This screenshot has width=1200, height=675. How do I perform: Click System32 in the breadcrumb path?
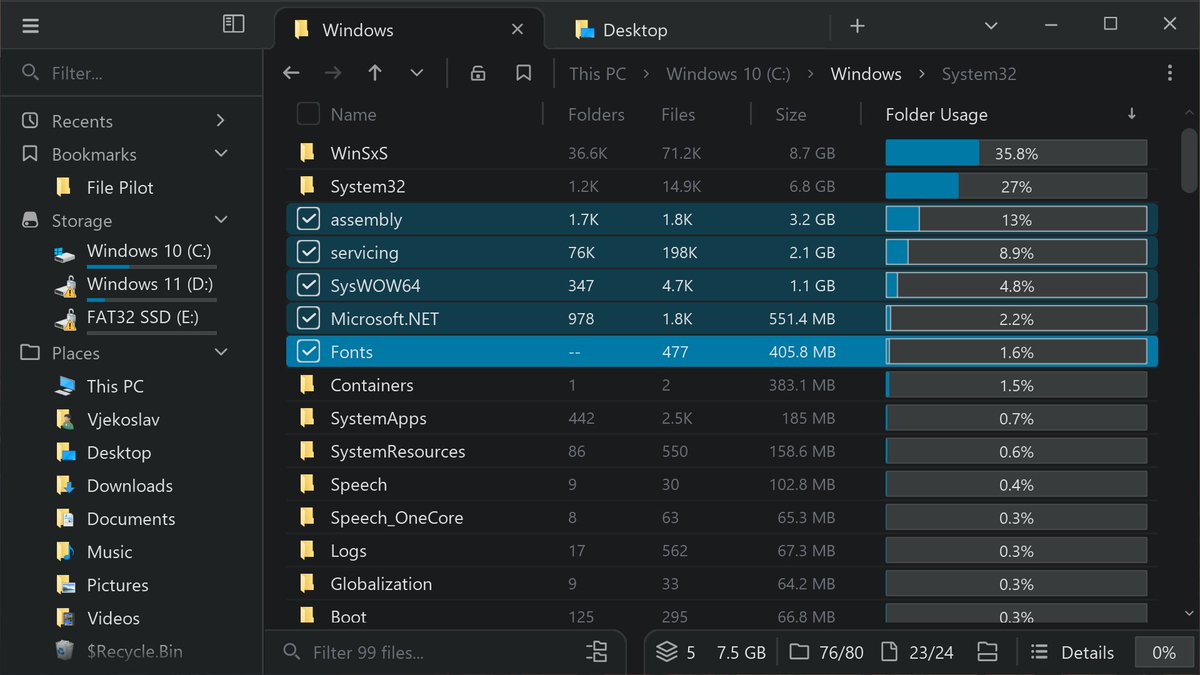pos(979,73)
